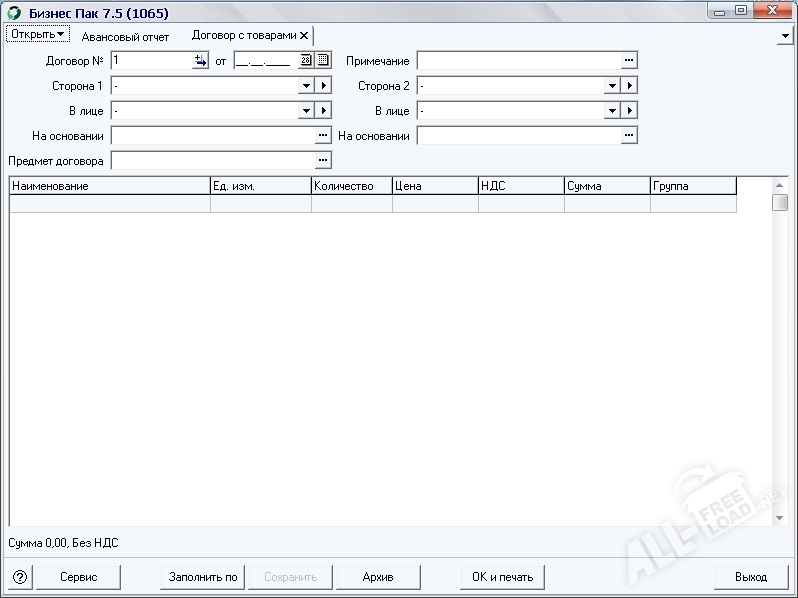Click the Заполнить по button
The width and height of the screenshot is (798, 598).
click(203, 577)
